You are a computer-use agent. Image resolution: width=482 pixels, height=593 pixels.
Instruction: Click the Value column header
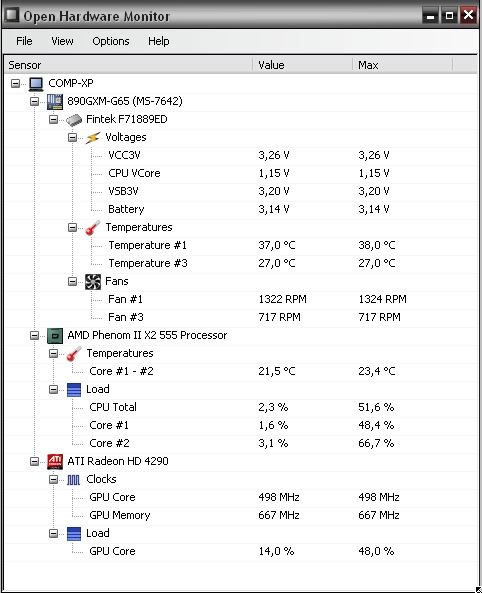tap(302, 65)
